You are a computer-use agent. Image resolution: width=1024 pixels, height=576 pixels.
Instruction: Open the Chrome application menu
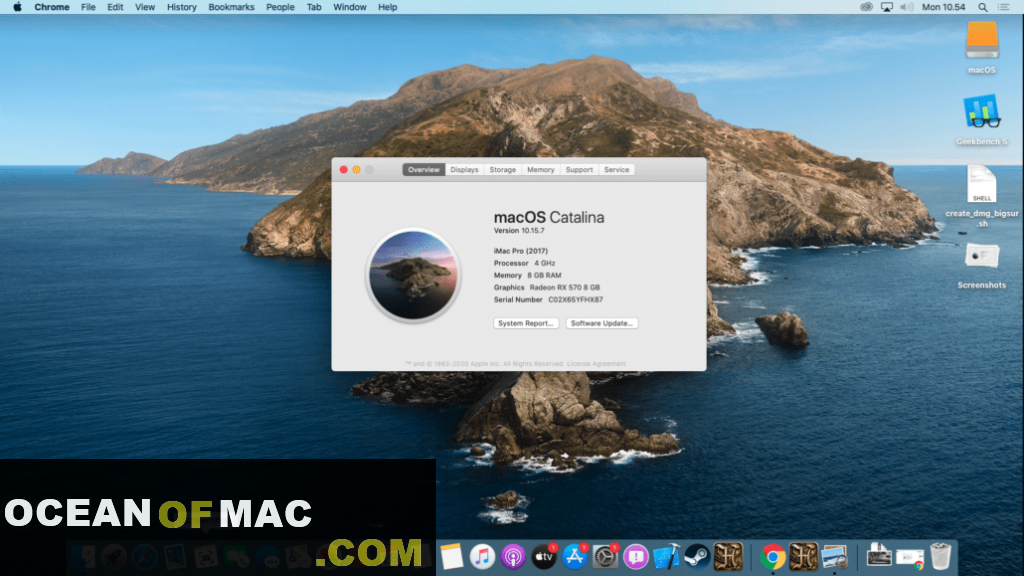point(52,7)
